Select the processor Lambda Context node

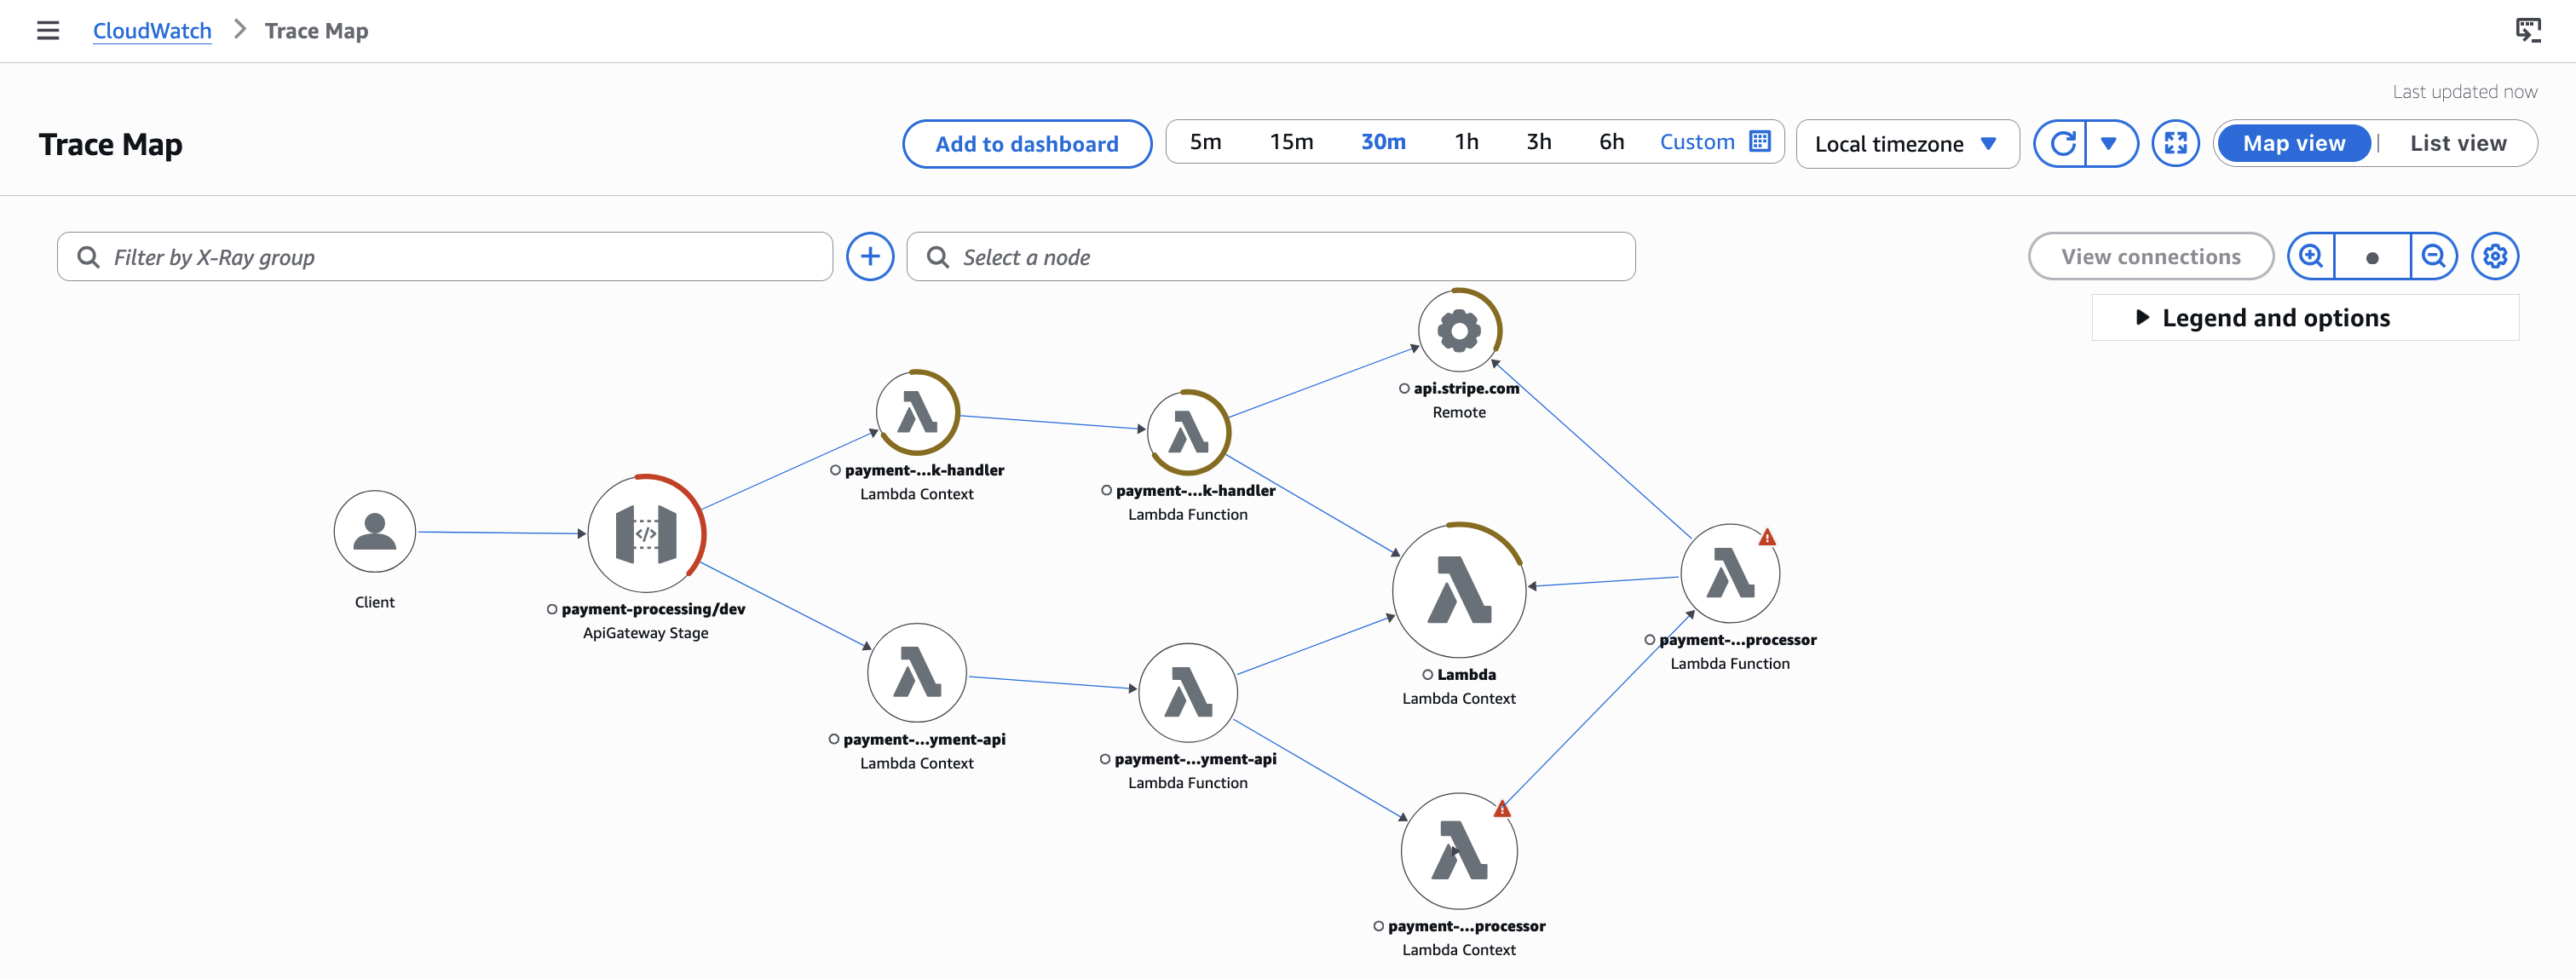1459,851
